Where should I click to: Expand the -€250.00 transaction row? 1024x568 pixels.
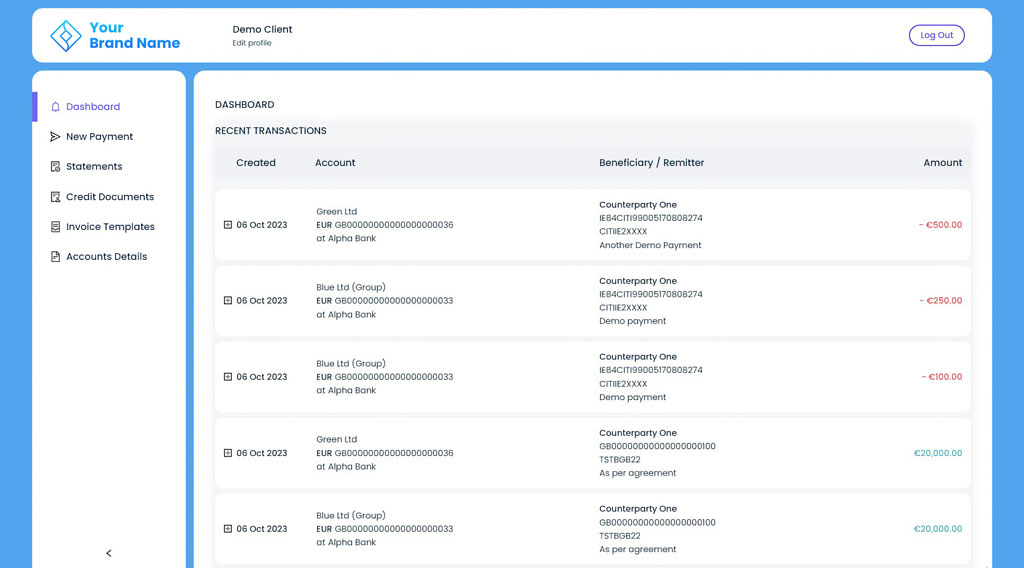coord(228,301)
